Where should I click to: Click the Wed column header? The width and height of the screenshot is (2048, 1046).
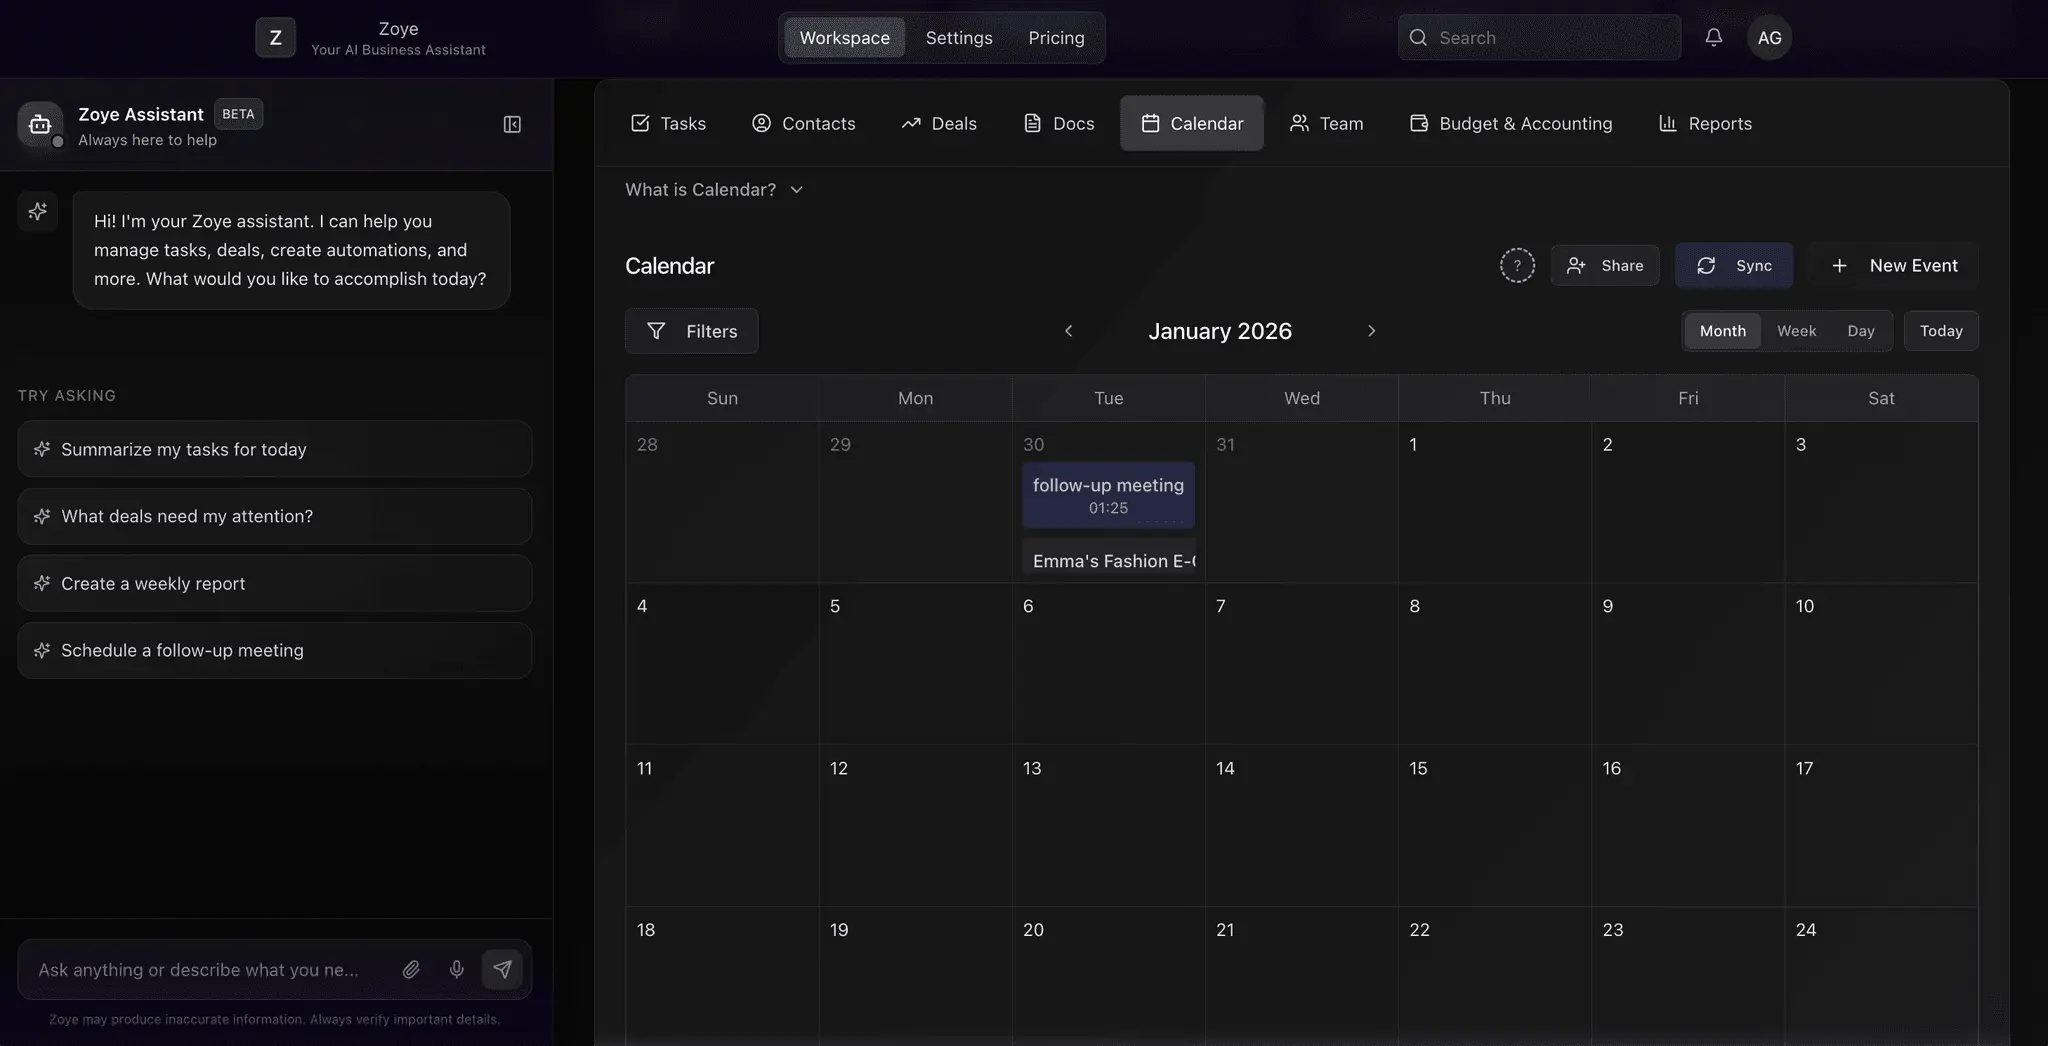1302,398
